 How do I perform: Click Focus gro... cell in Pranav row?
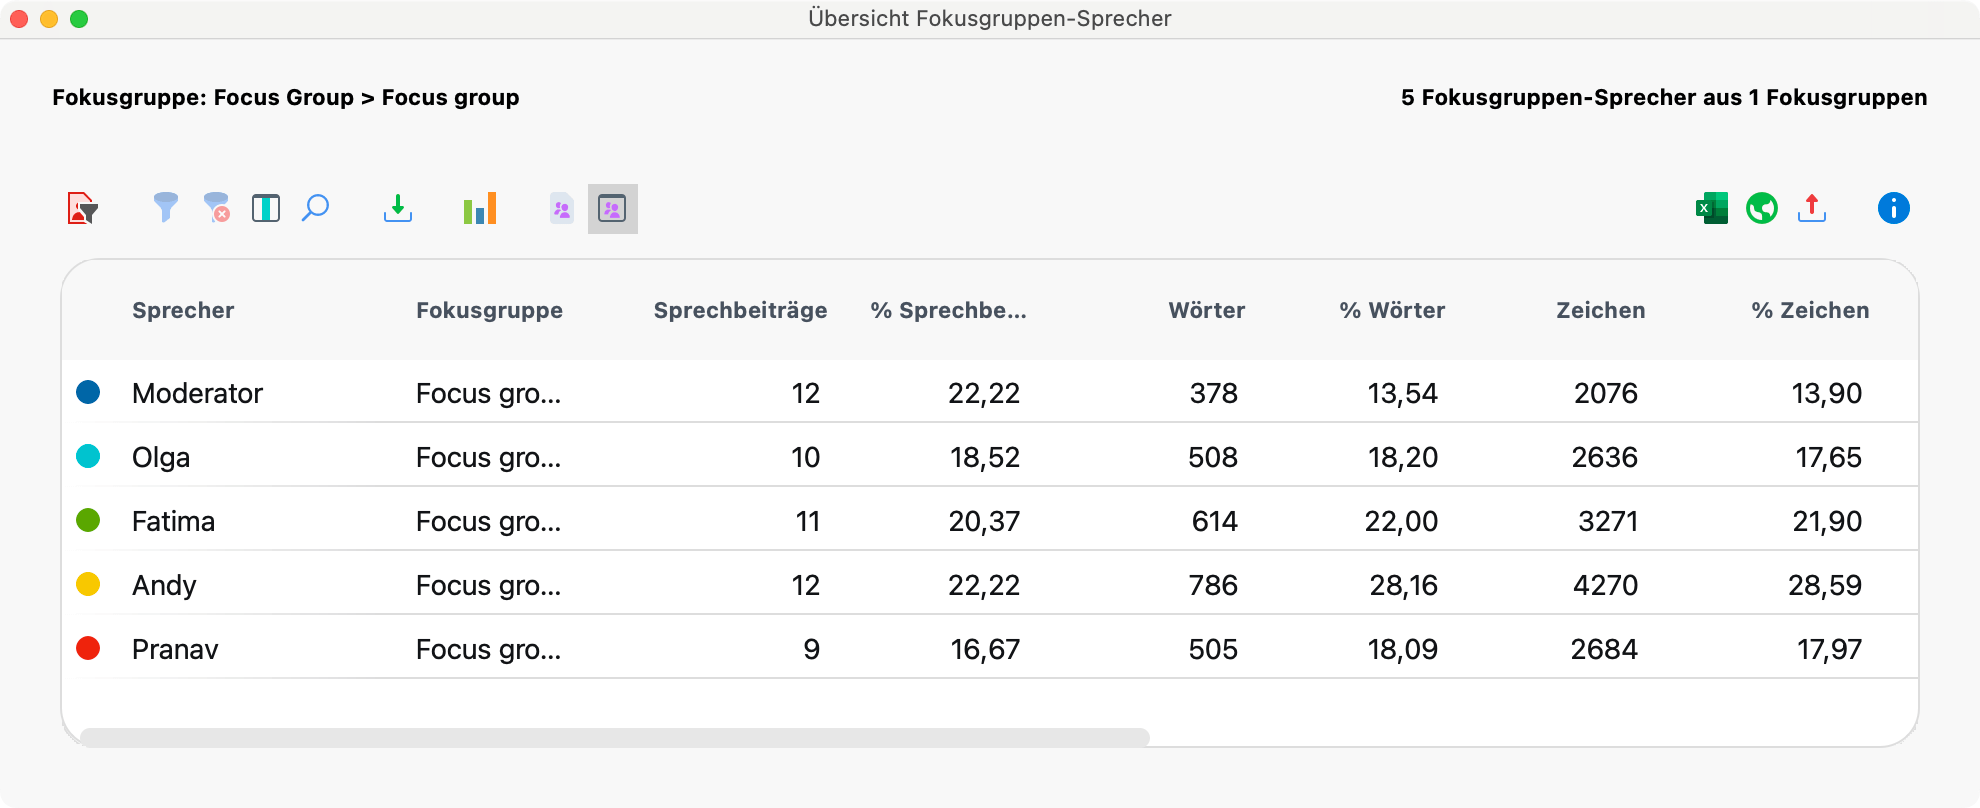(488, 650)
